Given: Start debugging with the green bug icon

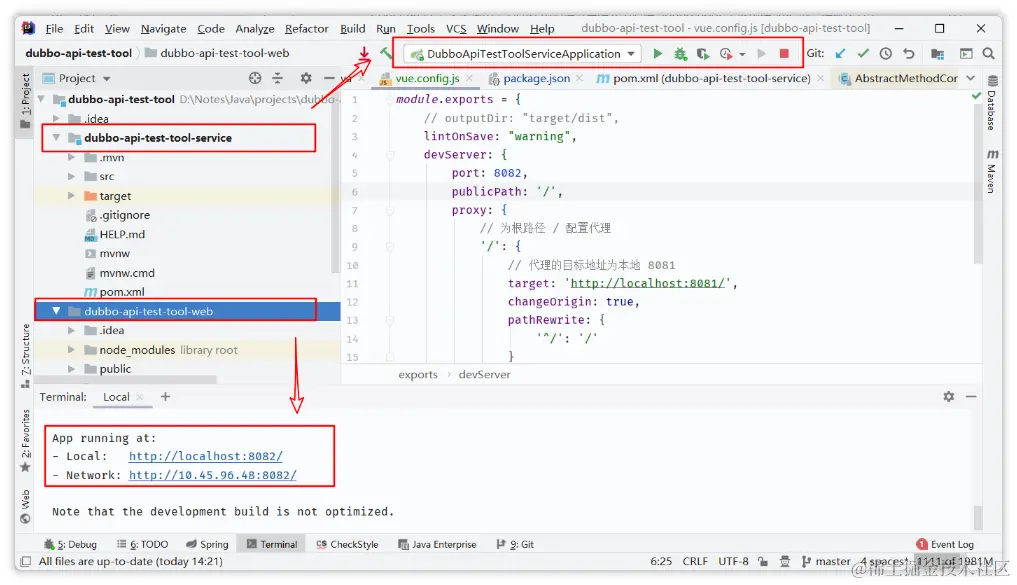Looking at the screenshot, I should pos(680,54).
